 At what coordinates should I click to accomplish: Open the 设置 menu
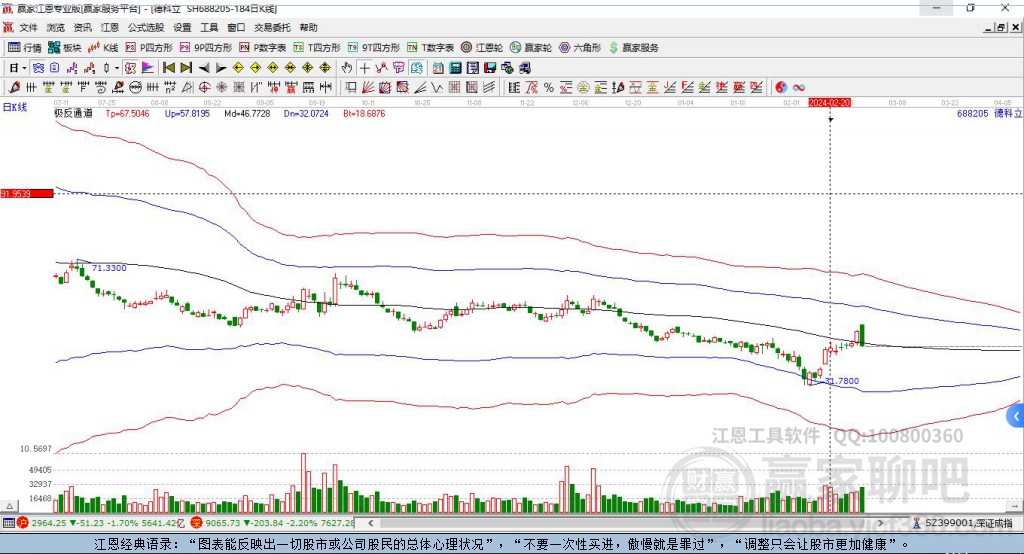[x=182, y=27]
